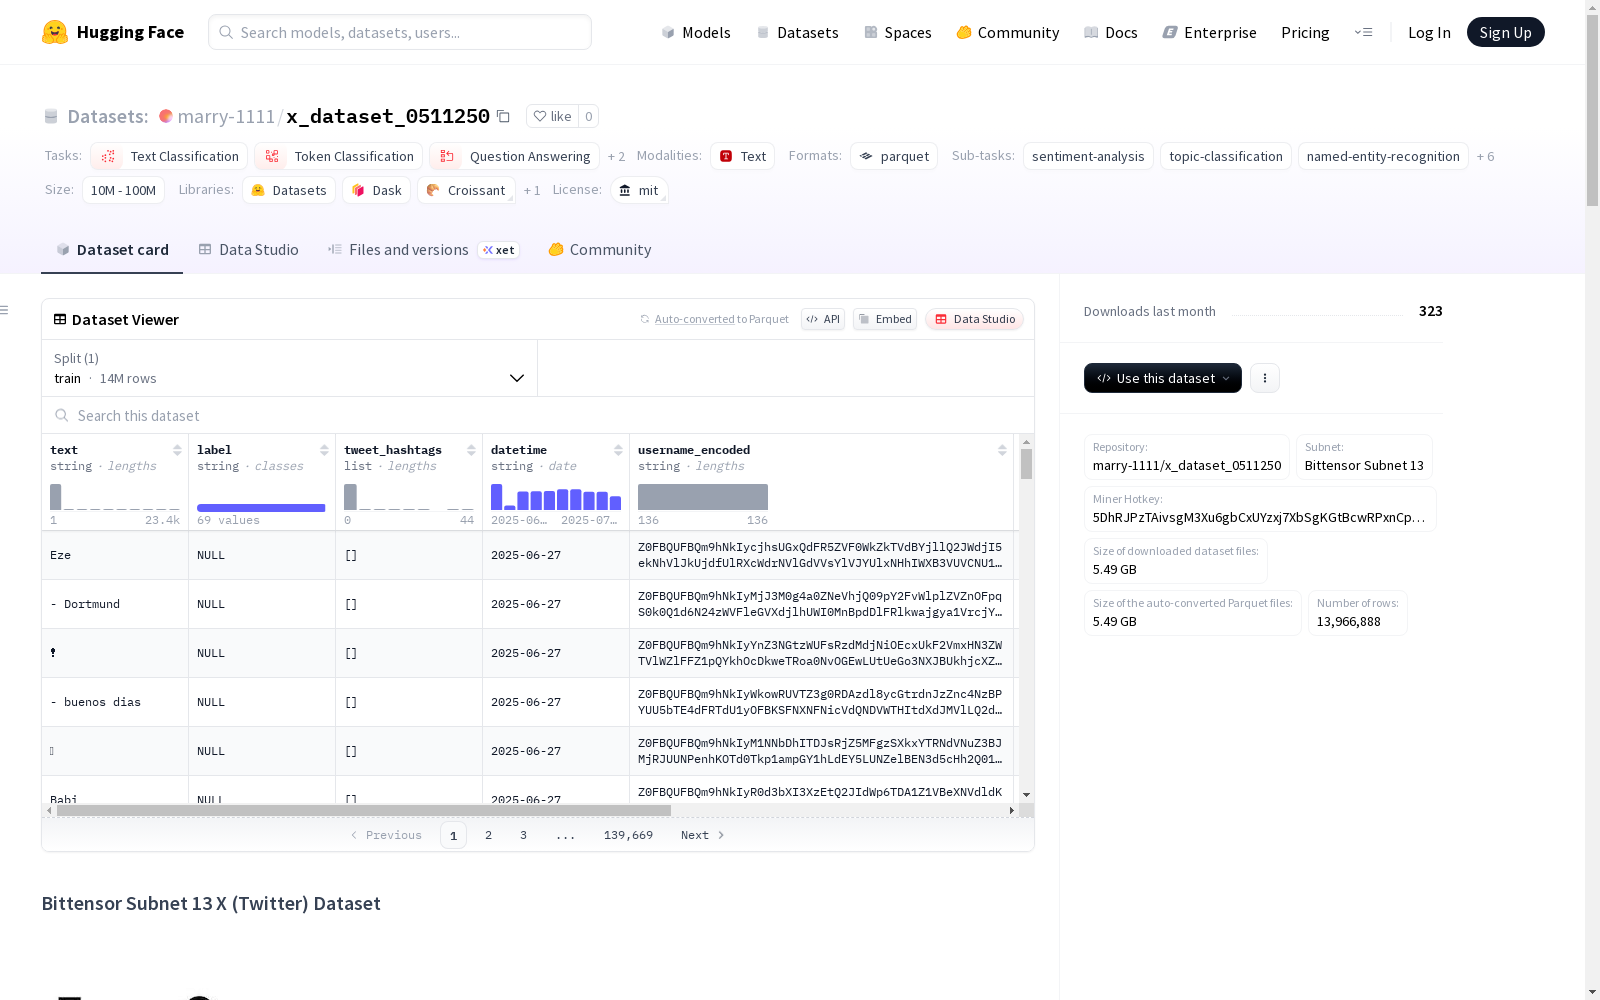Select the topic-classification sub-task tag
This screenshot has width=1600, height=1000.
point(1225,156)
